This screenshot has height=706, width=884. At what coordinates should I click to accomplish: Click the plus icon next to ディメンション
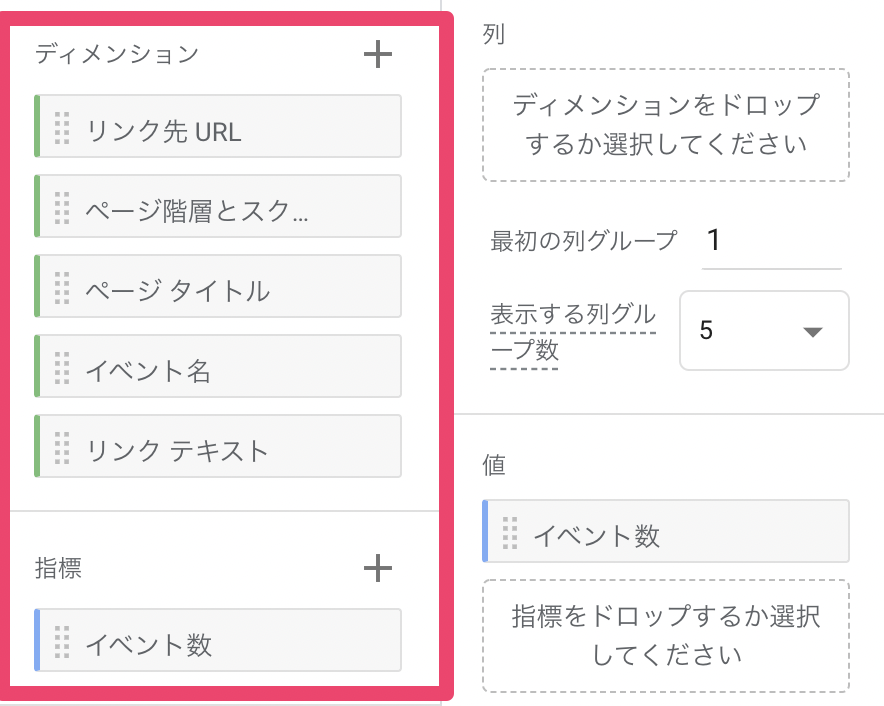377,54
